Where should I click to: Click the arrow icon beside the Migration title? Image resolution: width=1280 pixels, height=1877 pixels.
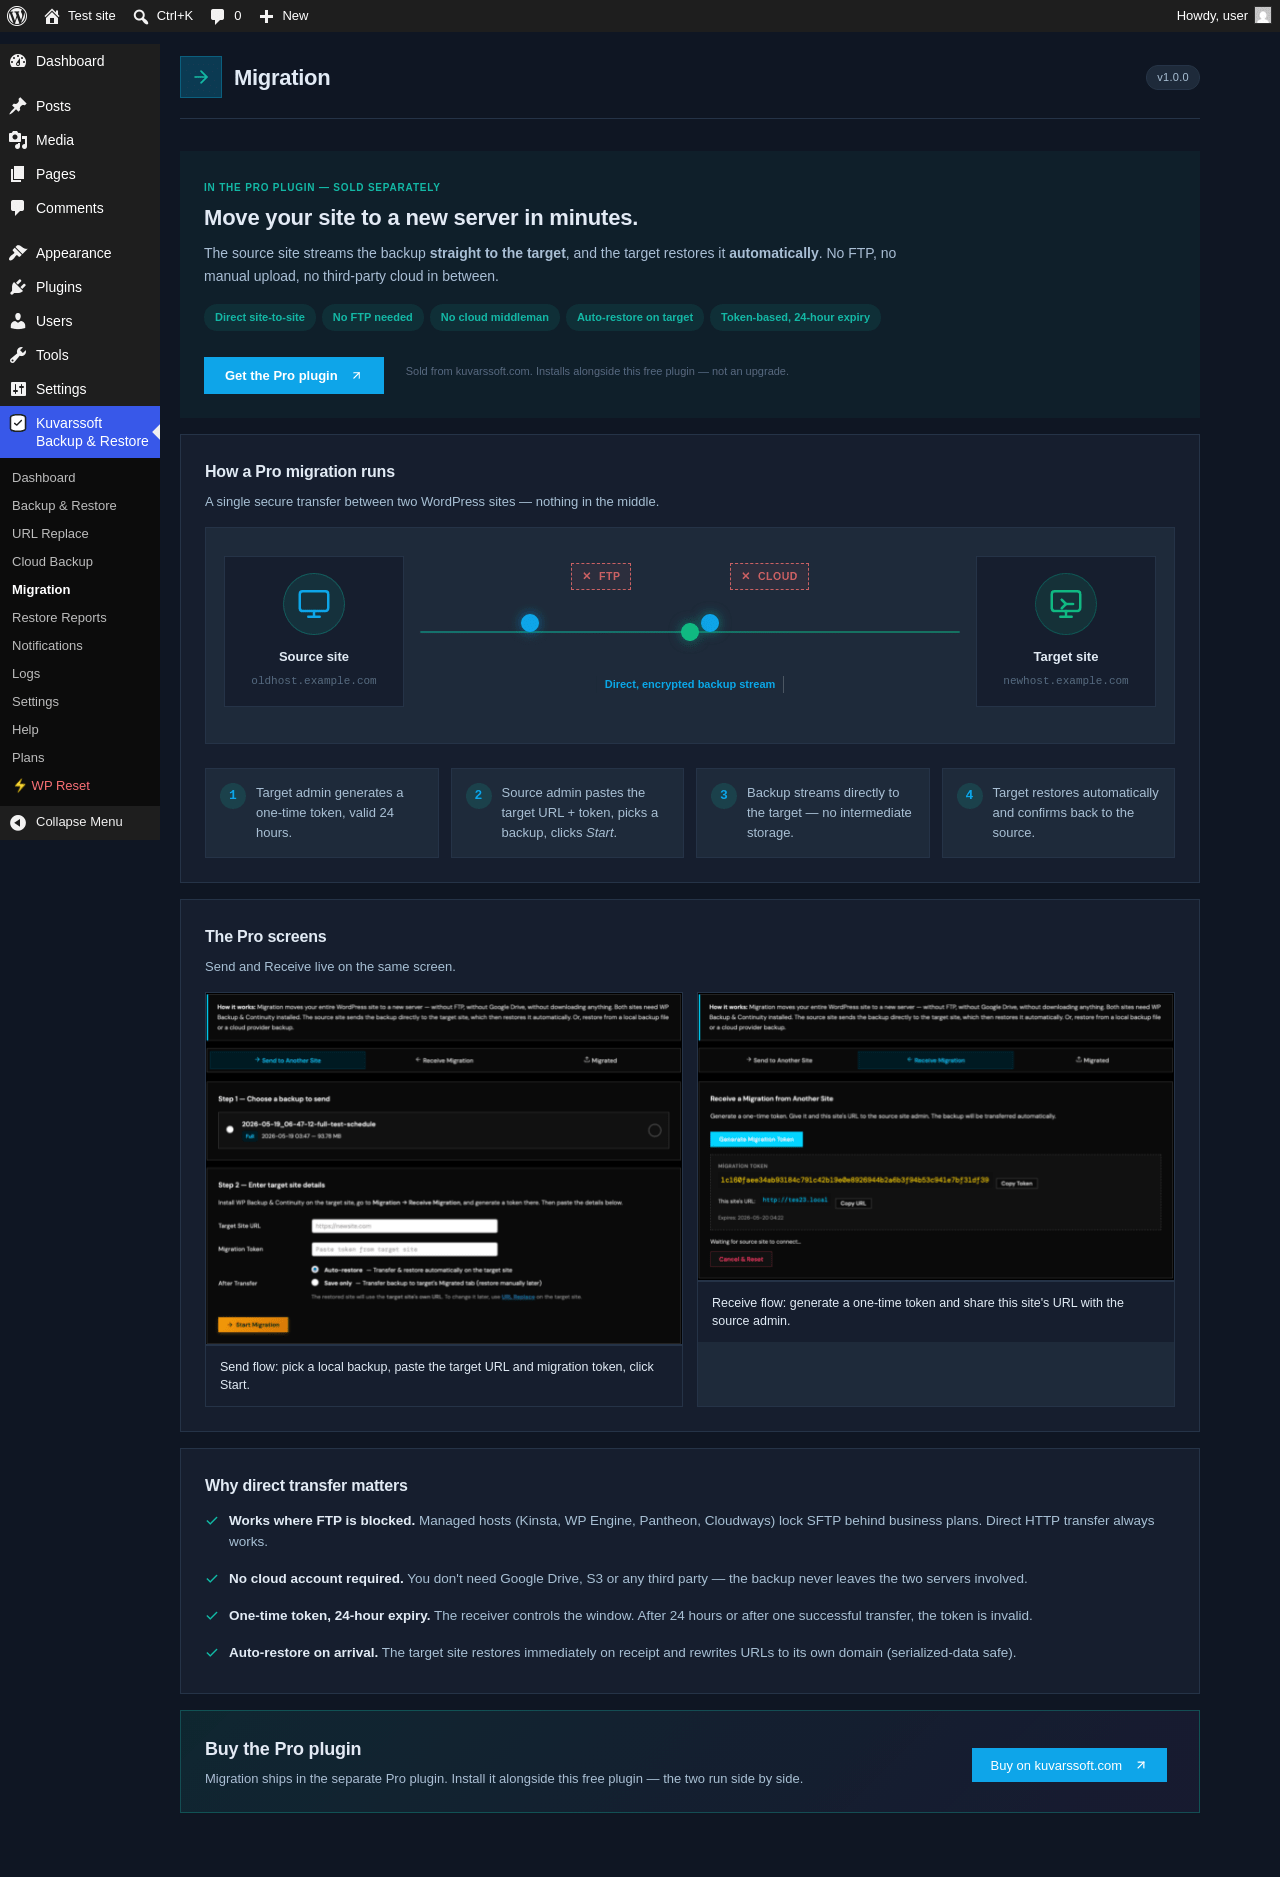click(x=201, y=77)
